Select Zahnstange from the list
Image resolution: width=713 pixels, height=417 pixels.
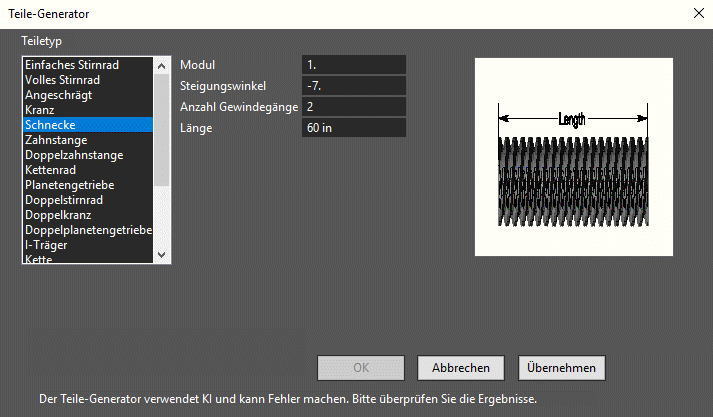pos(88,140)
